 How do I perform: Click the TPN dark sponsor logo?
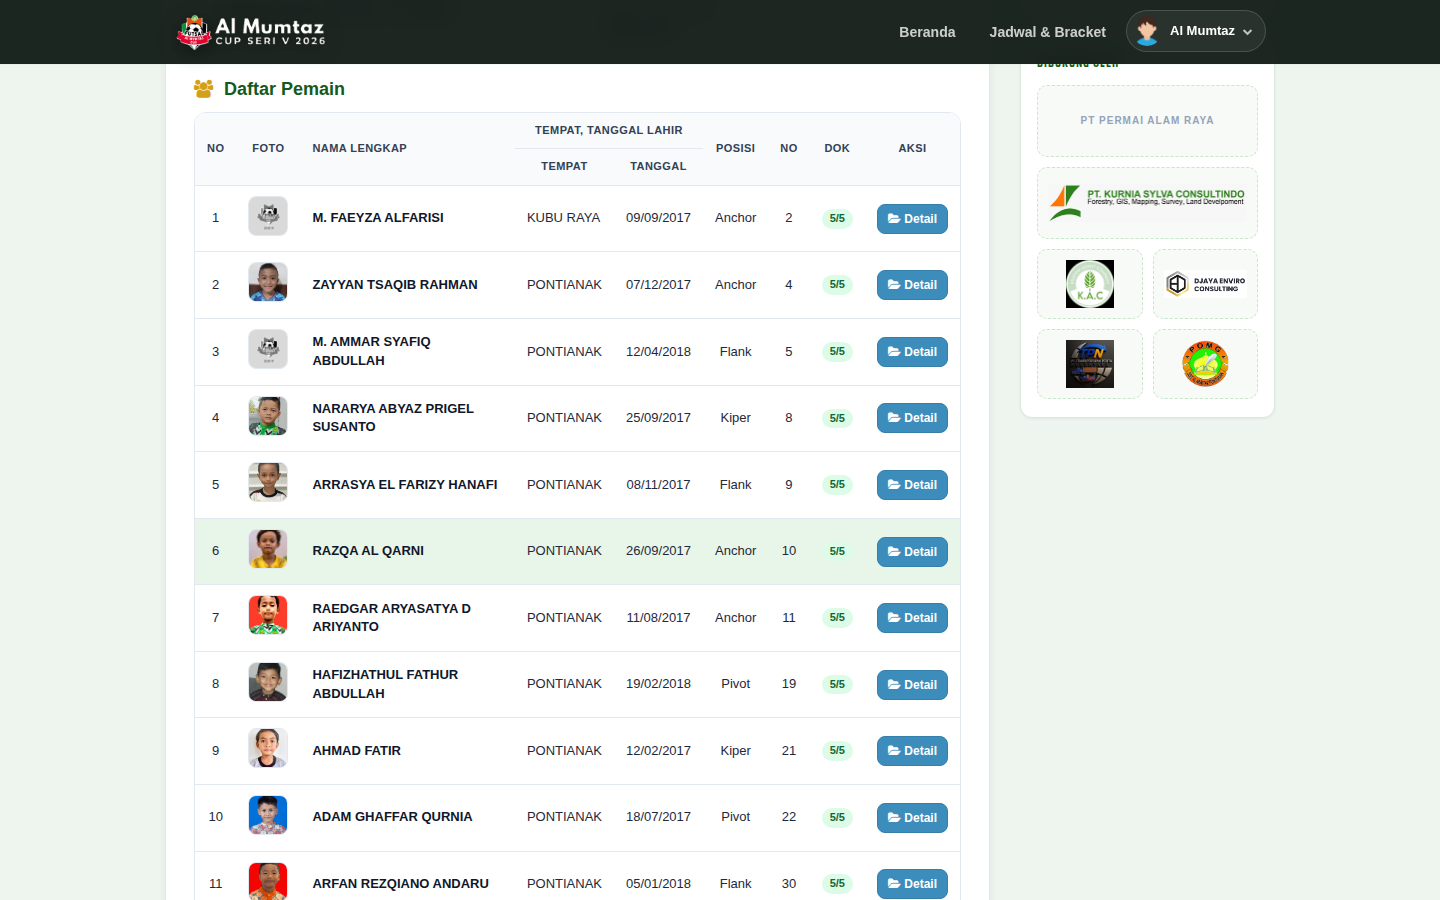(x=1090, y=364)
